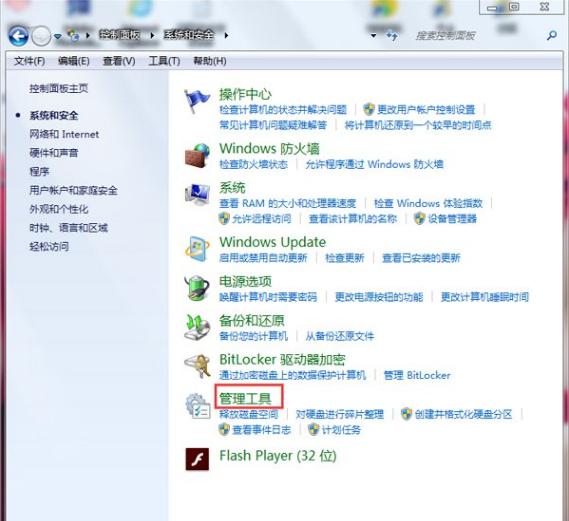Click 更改计算机睡眠时间
Viewport: 569px width, 521px height.
[x=484, y=297]
